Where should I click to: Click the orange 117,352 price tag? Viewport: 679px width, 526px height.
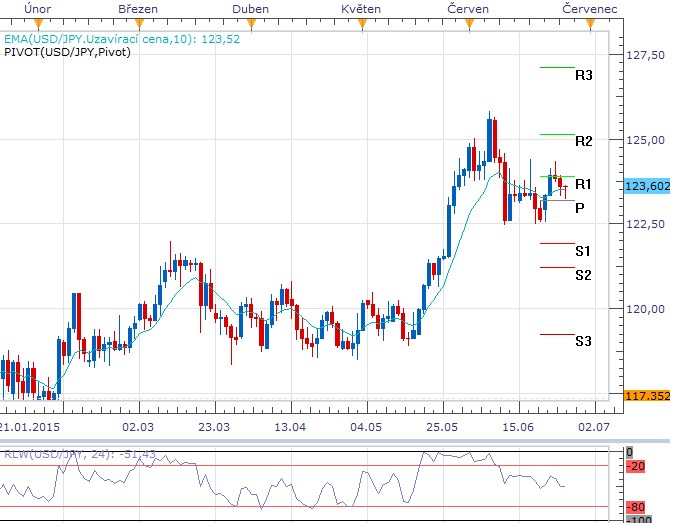point(647,396)
